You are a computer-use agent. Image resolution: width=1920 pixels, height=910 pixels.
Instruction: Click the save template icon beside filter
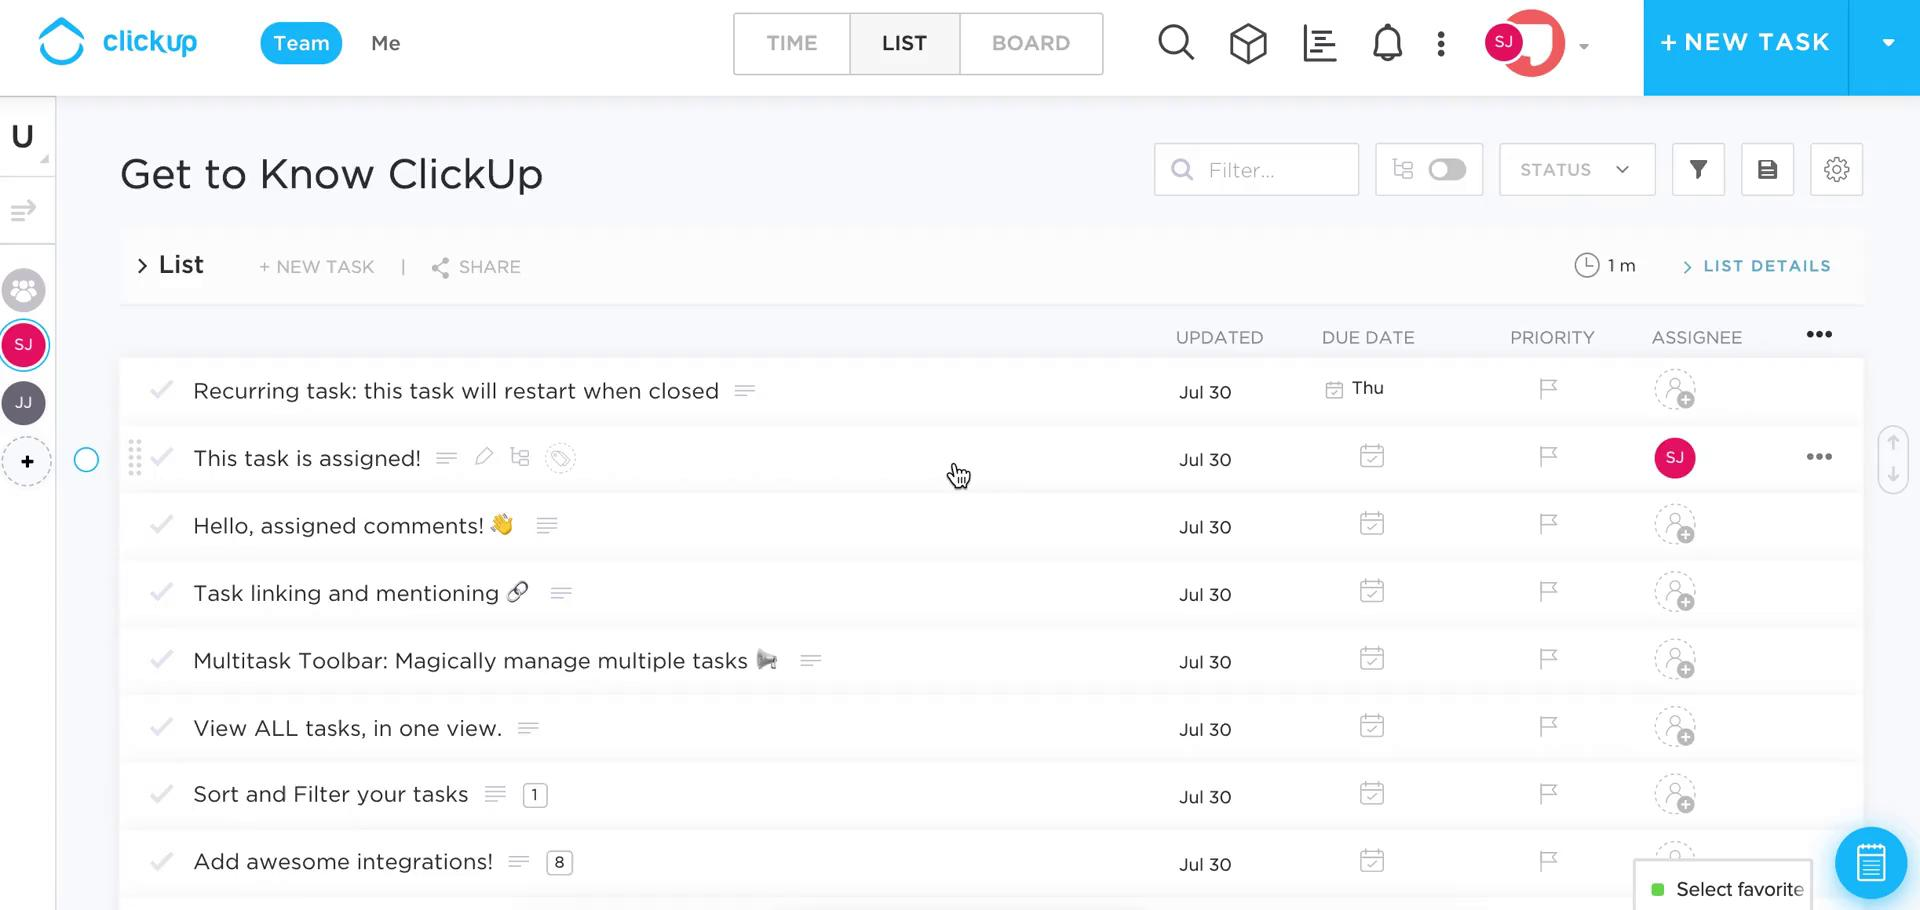(1767, 169)
